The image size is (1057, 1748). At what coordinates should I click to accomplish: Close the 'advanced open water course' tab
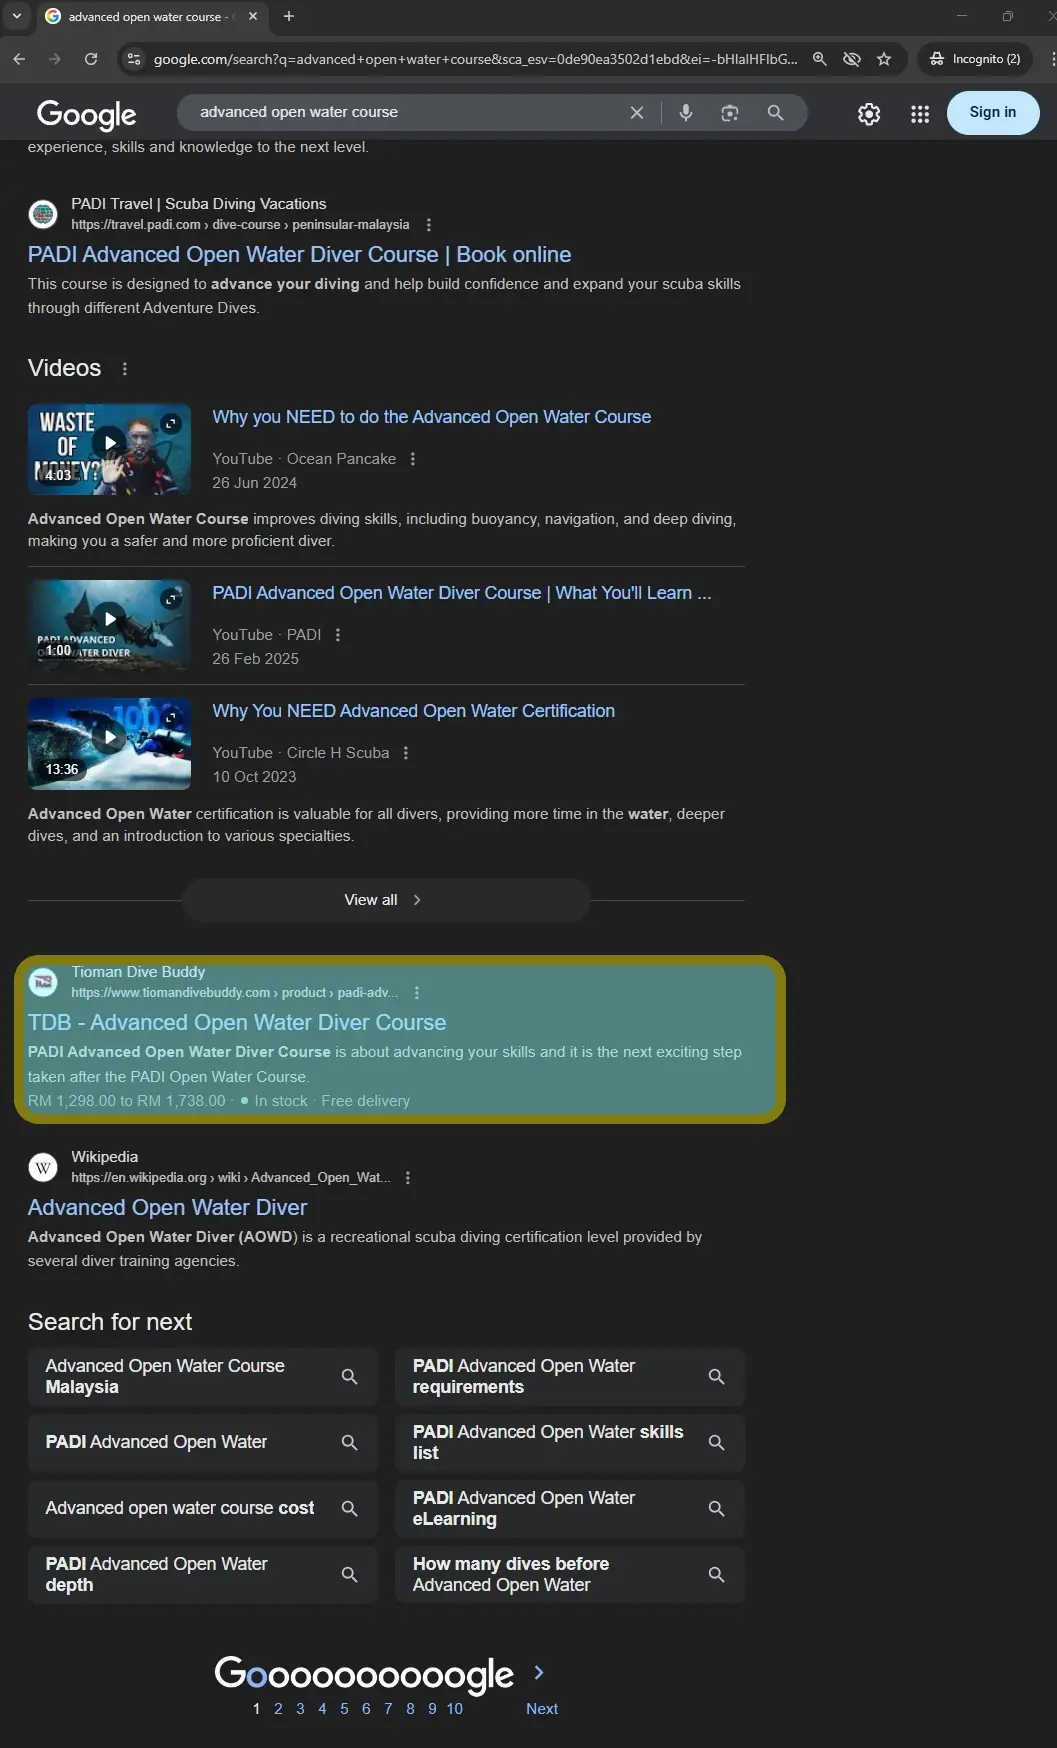coord(253,16)
